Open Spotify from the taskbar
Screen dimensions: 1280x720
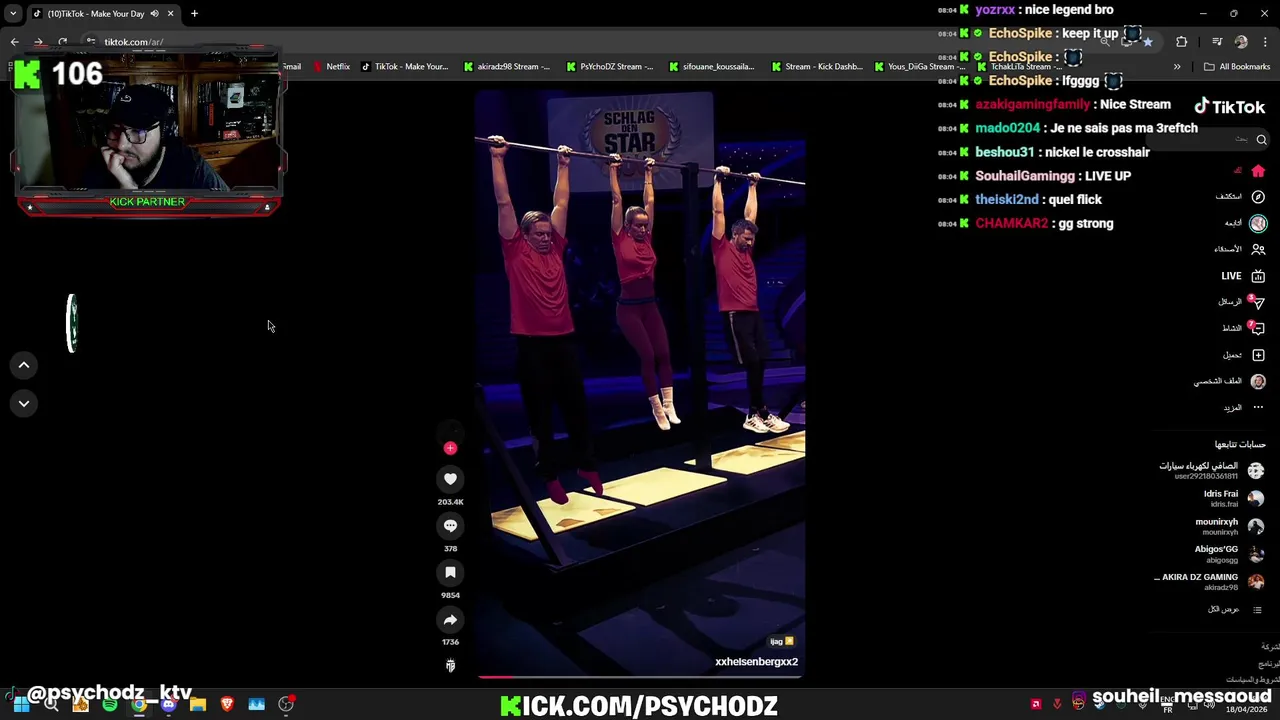coord(110,705)
